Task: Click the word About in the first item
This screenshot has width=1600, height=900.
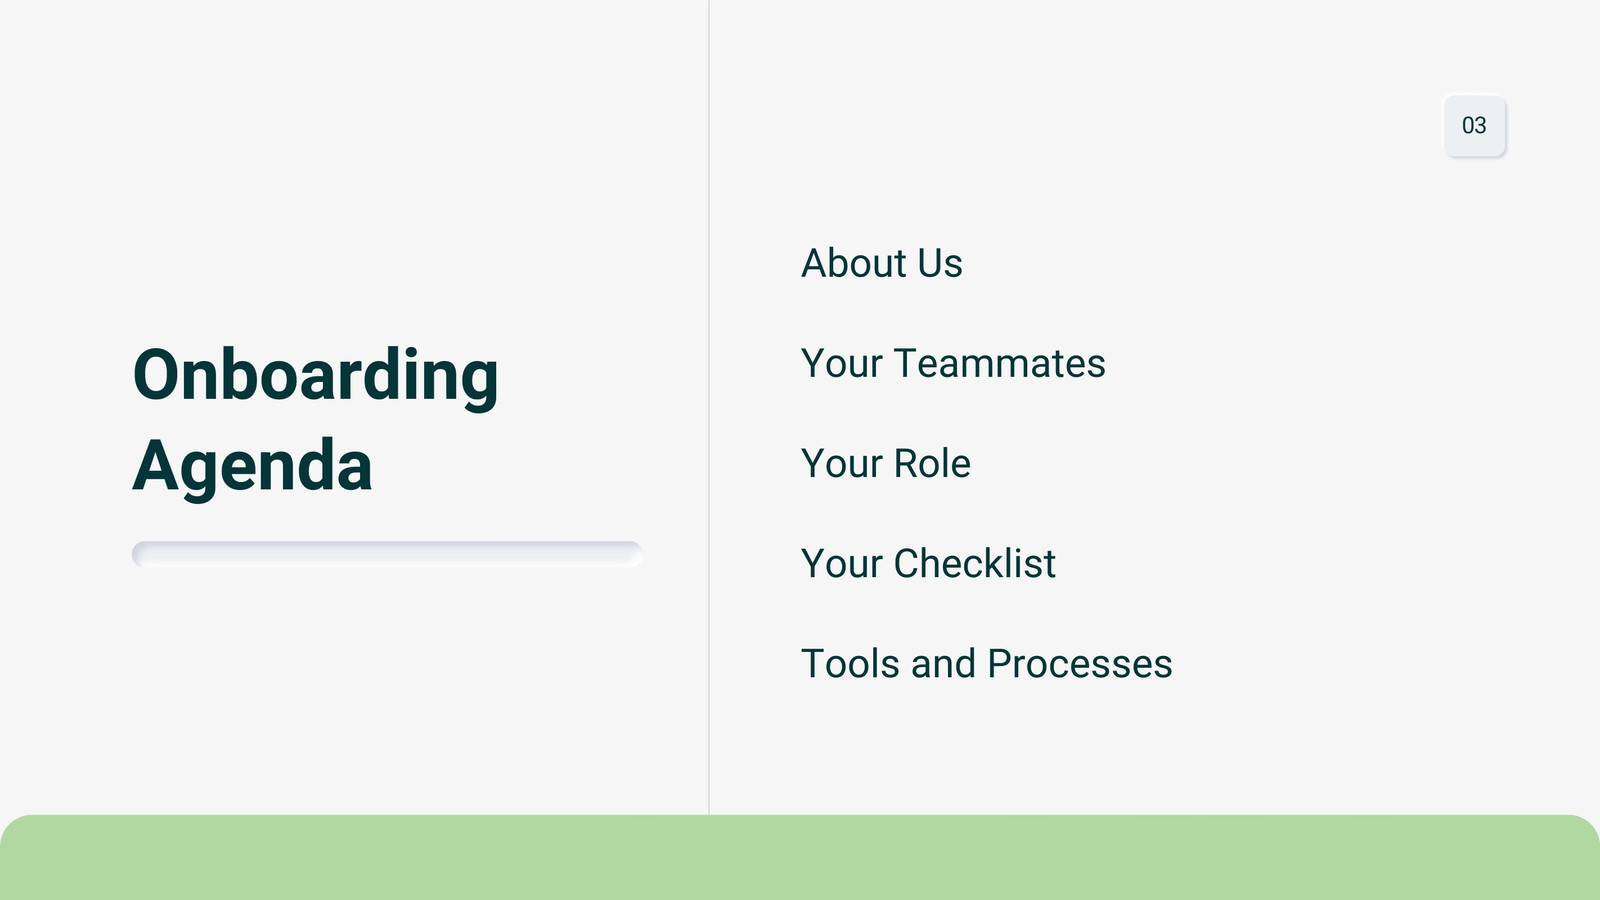Action: (854, 264)
